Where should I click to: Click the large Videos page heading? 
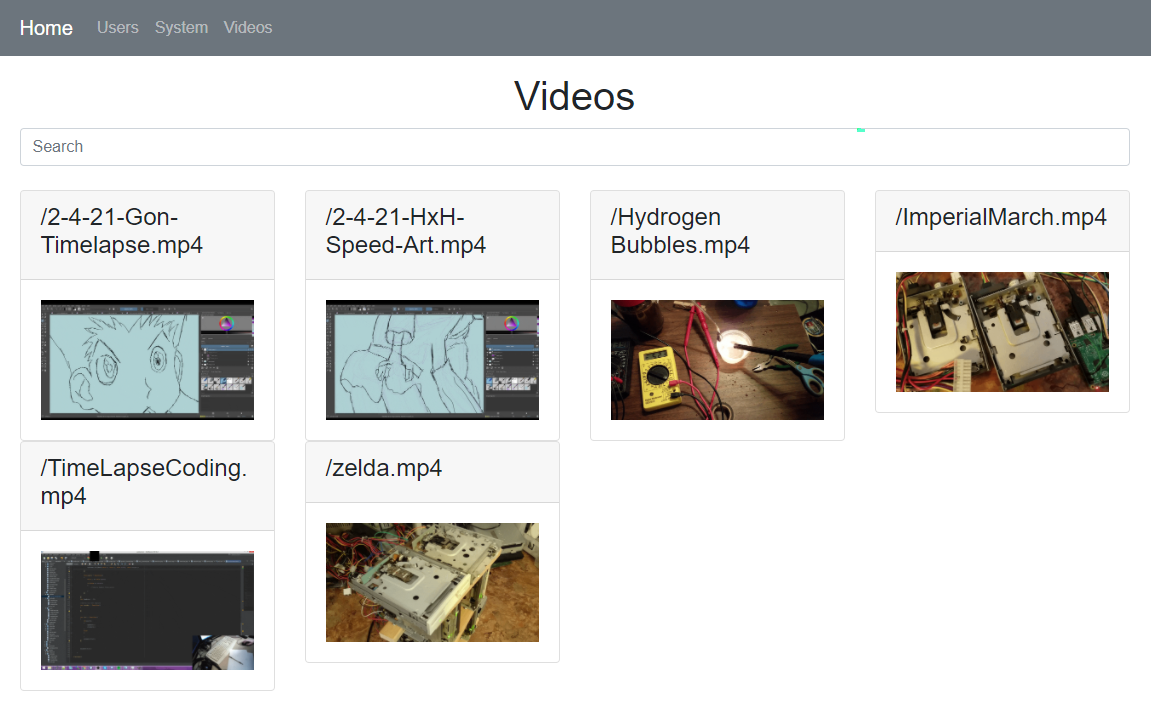(574, 96)
